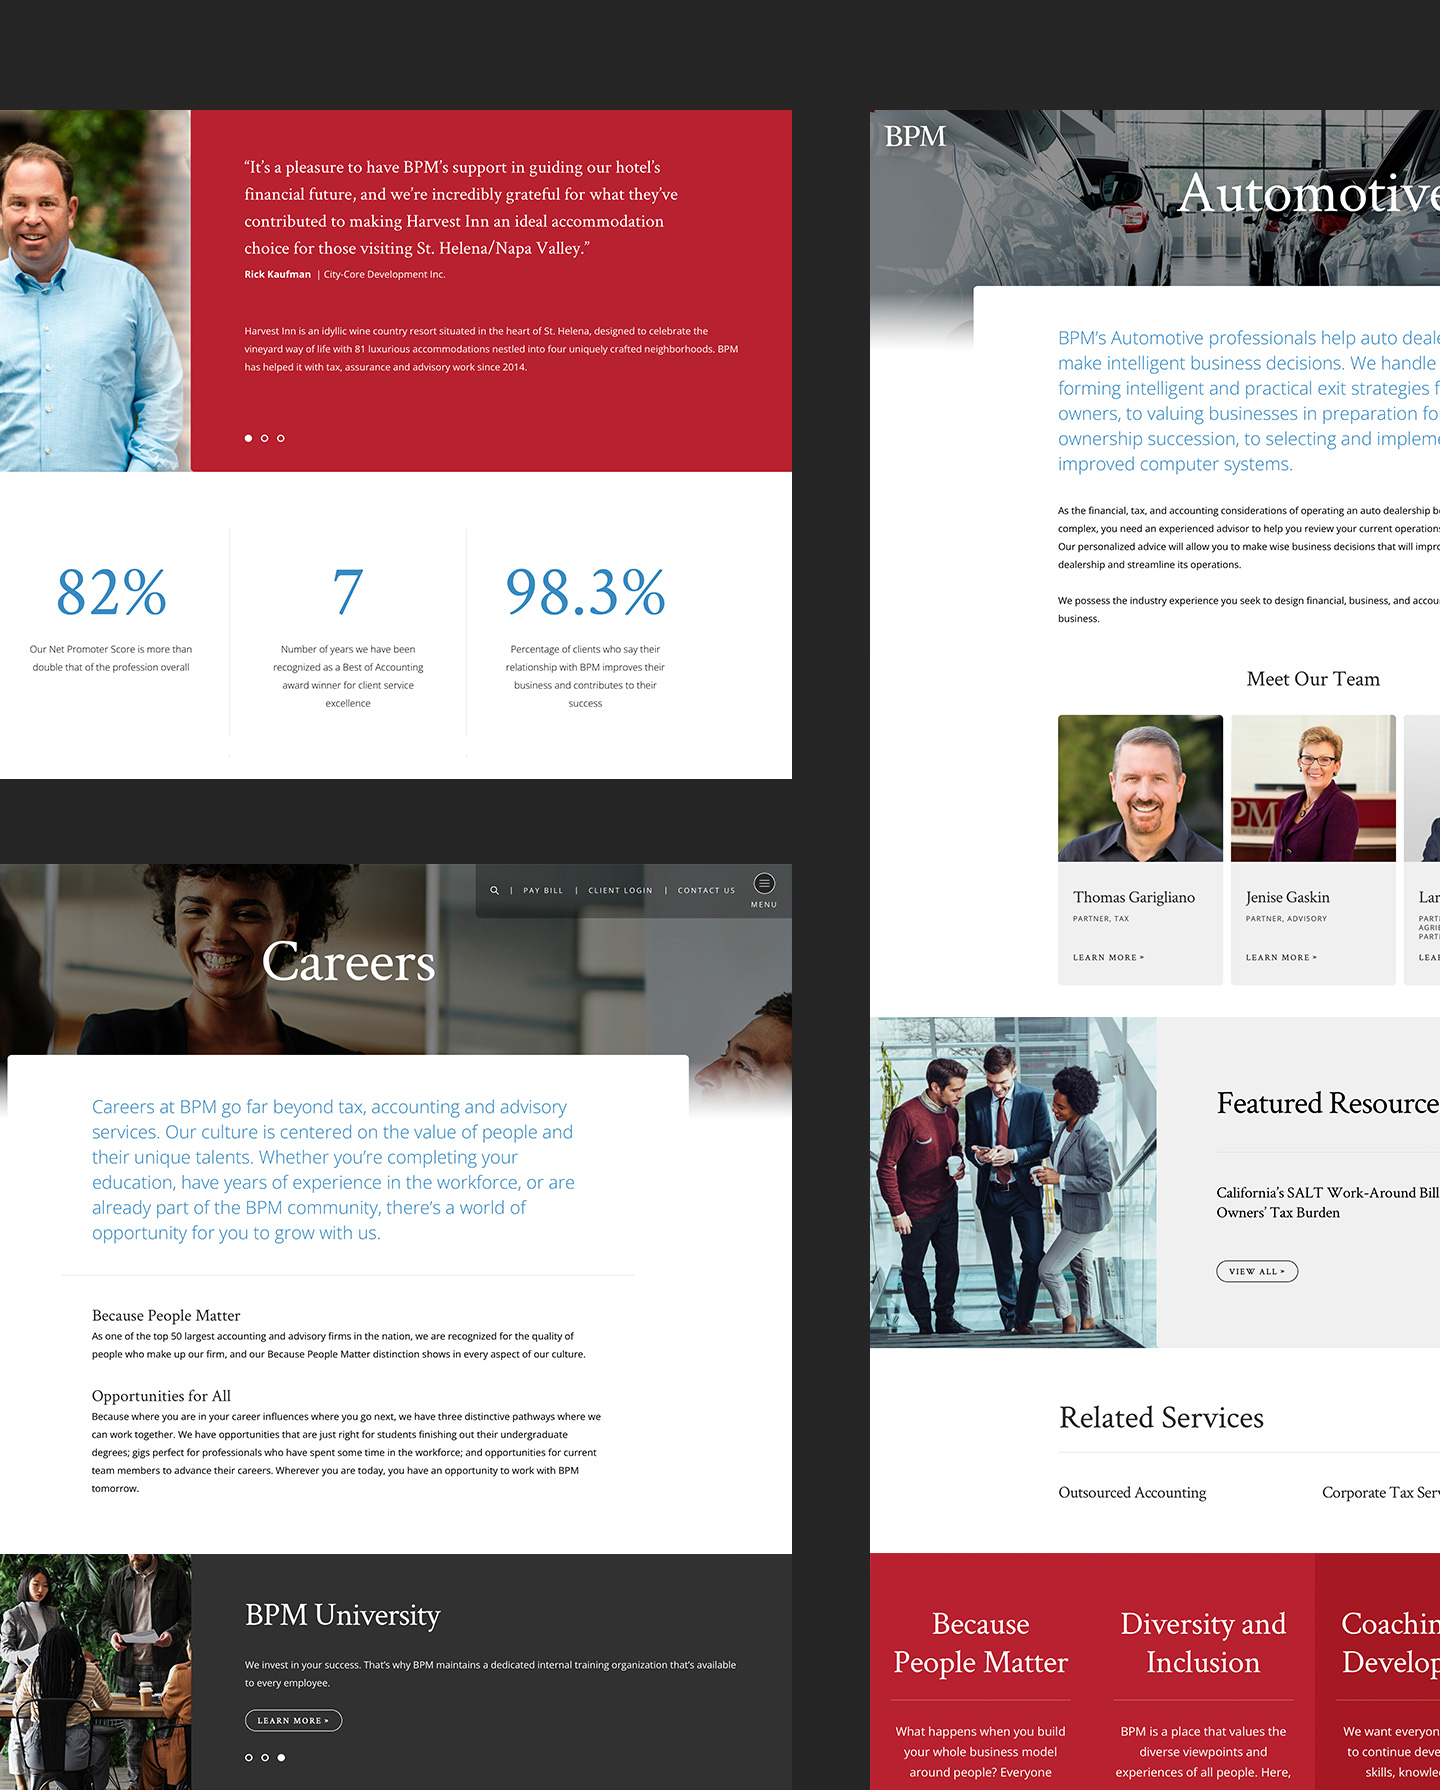Viewport: 1440px width, 1790px height.
Task: Click the search magnifier icon in Careers header
Action: coord(494,890)
